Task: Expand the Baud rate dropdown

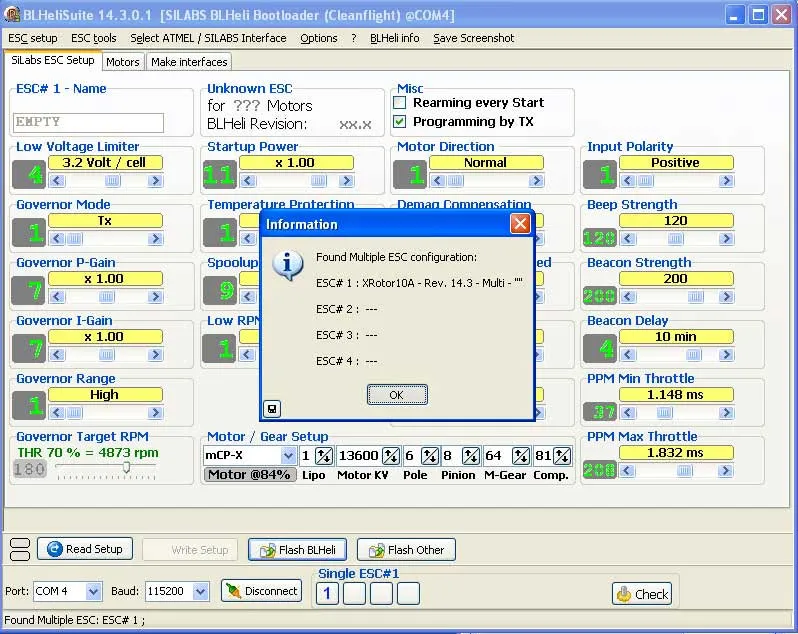Action: coord(200,591)
